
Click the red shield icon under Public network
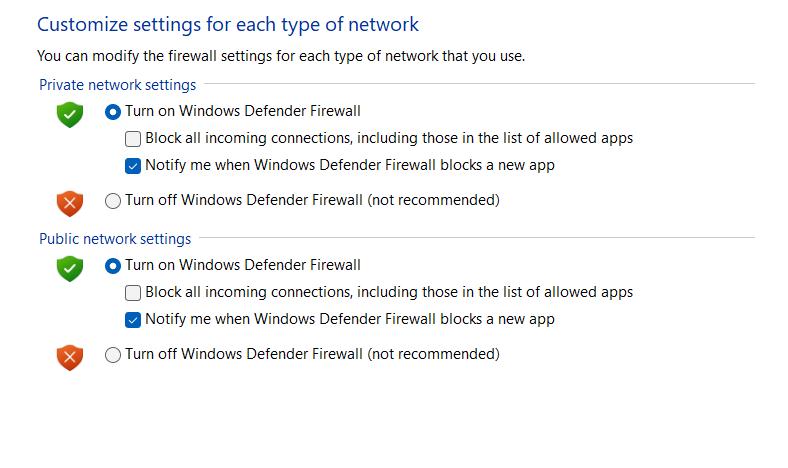tap(69, 357)
